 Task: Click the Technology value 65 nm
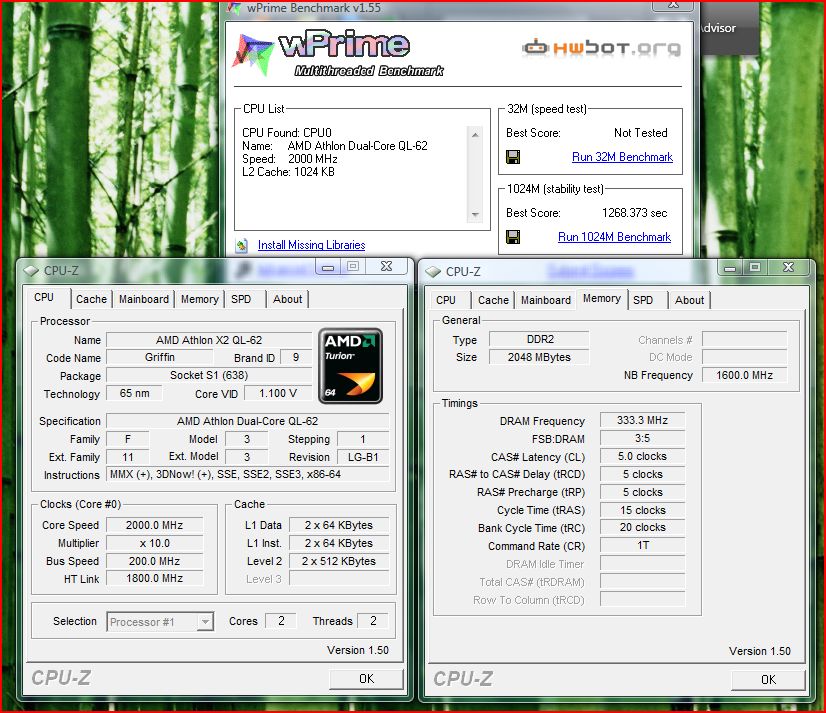pyautogui.click(x=134, y=394)
